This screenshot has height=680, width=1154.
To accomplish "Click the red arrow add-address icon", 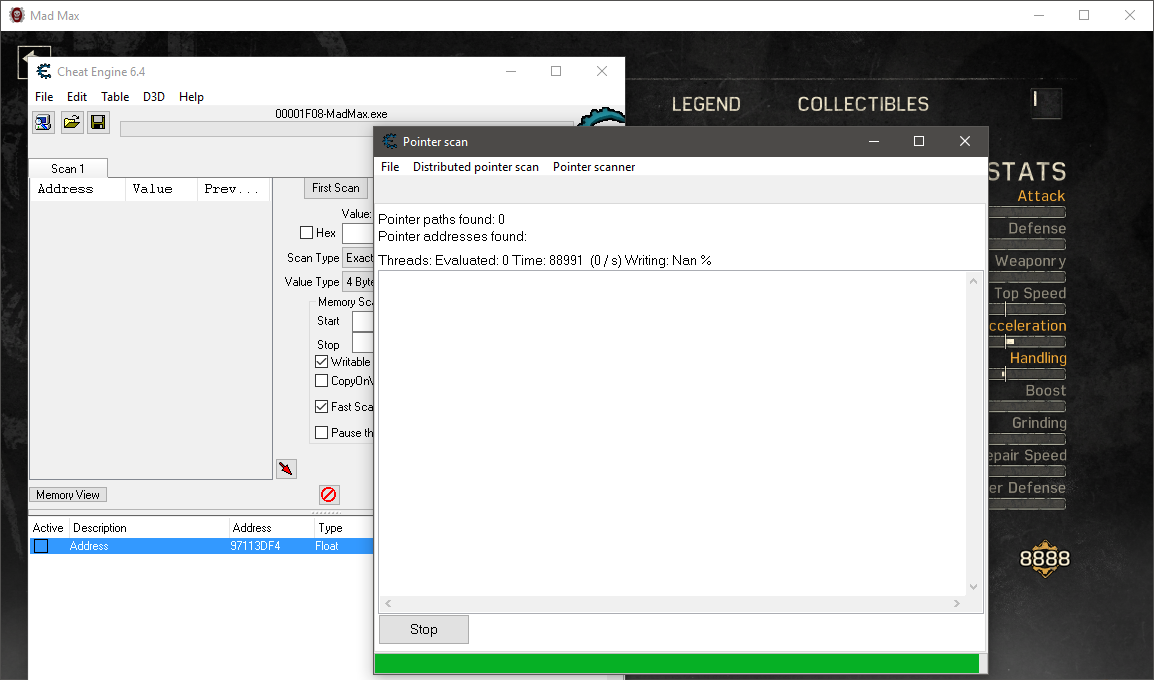I will tap(287, 469).
